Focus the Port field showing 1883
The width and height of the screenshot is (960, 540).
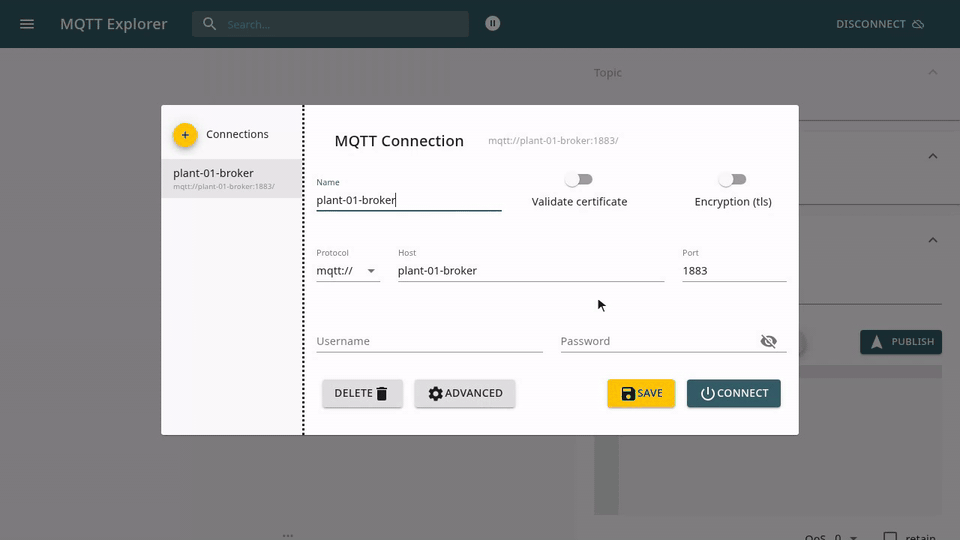(734, 271)
